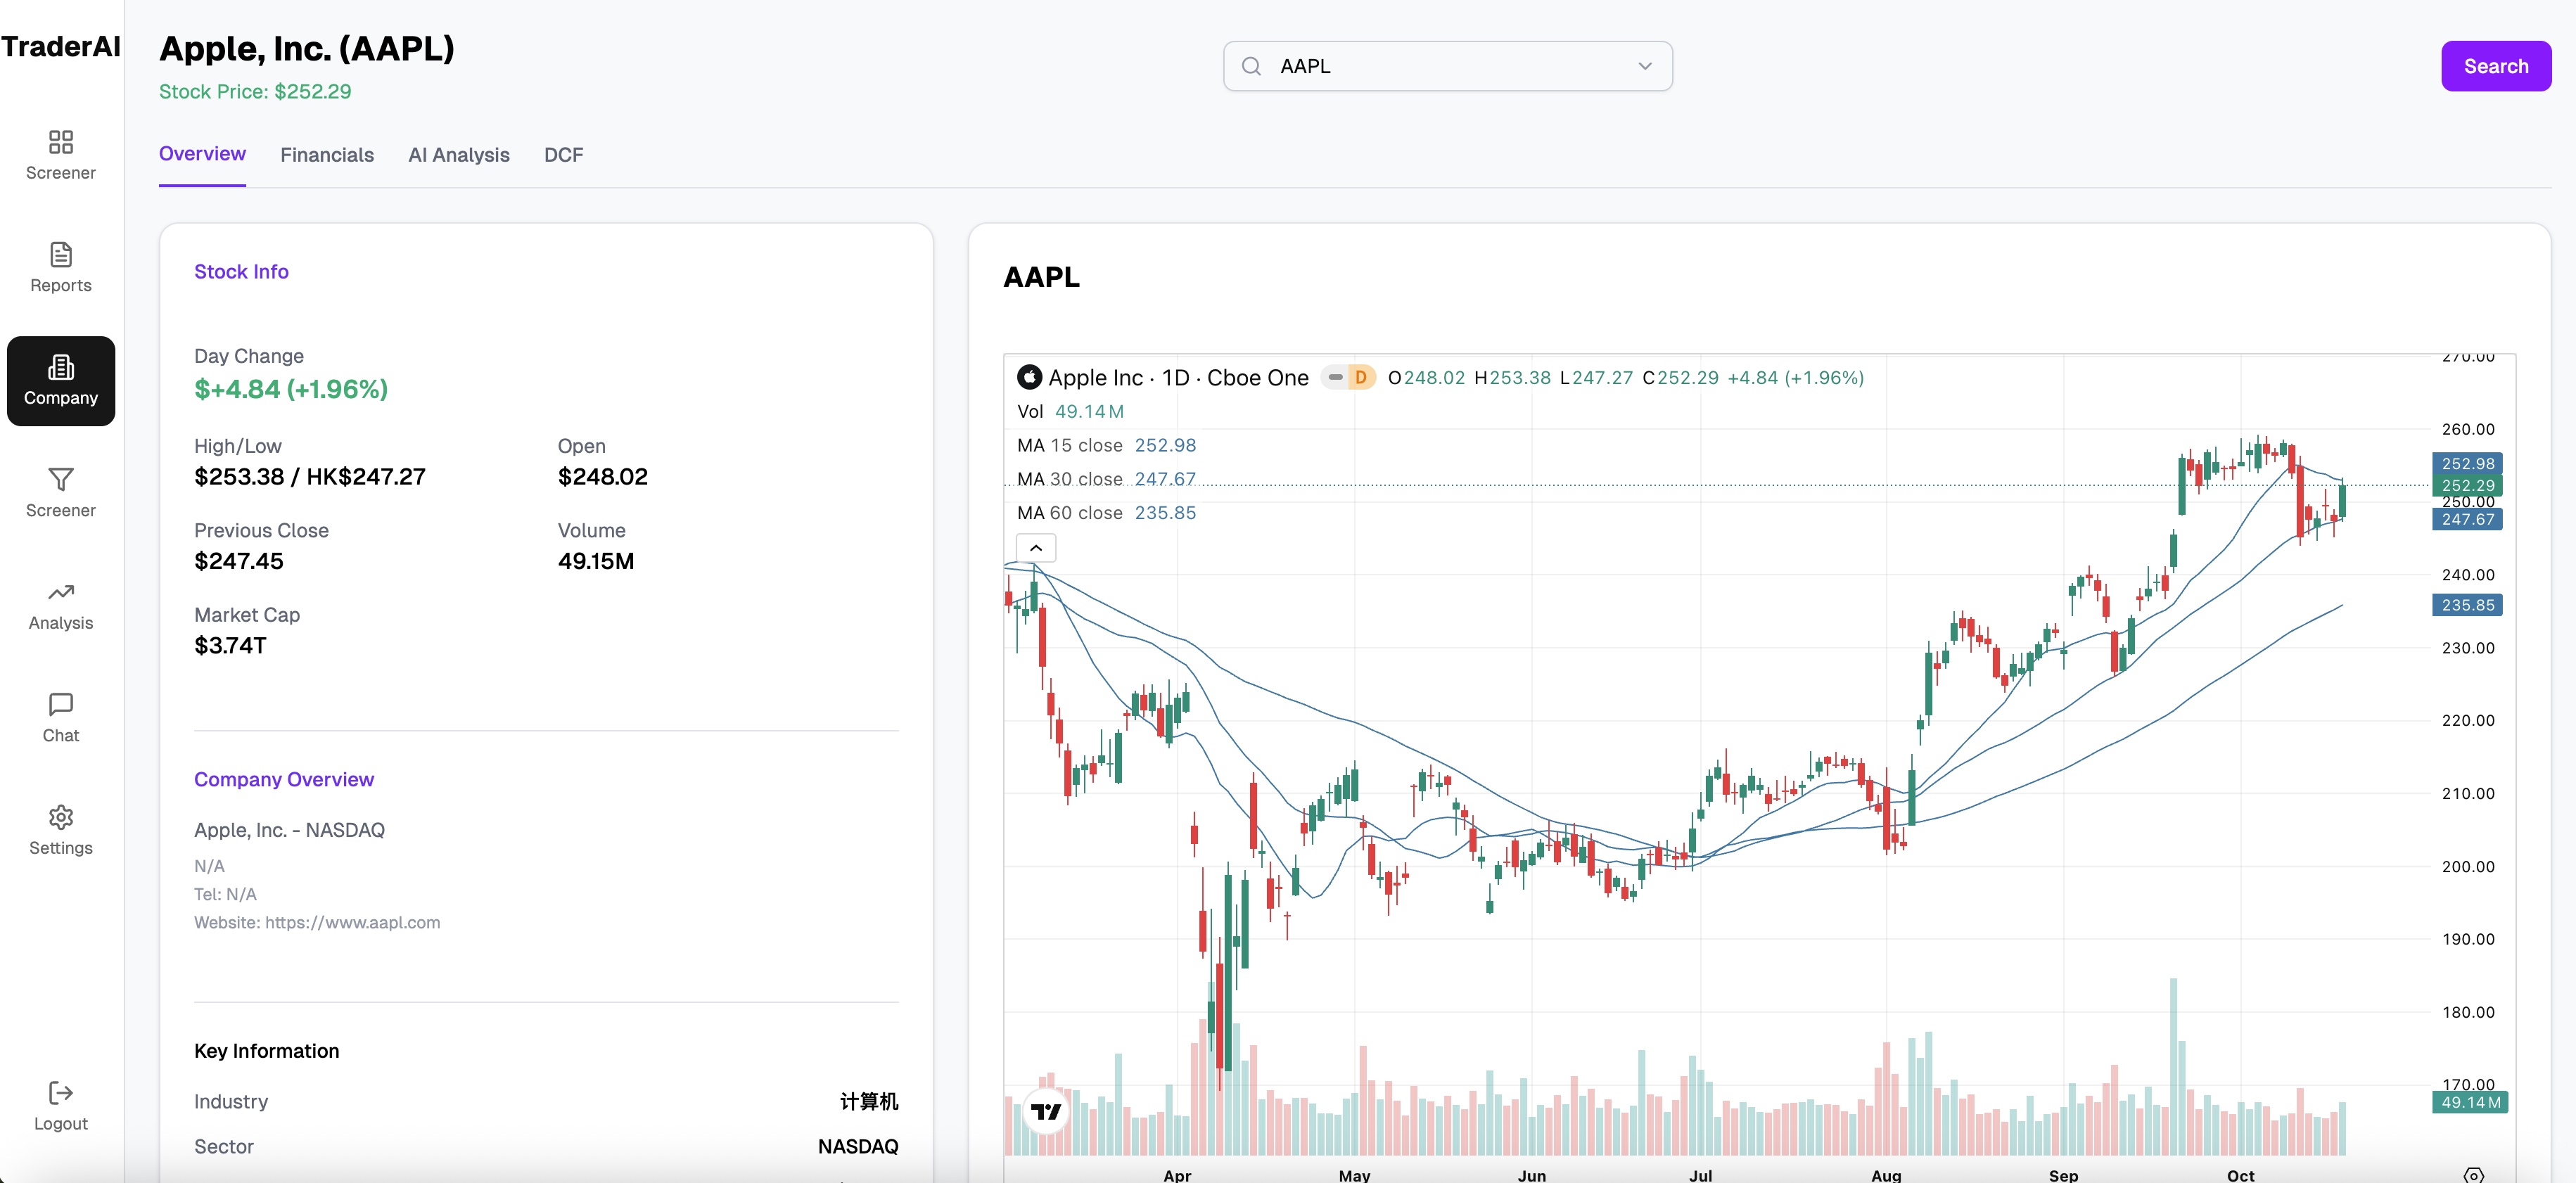Open the AI Analysis tab
Viewport: 2576px width, 1183px height.
459,155
